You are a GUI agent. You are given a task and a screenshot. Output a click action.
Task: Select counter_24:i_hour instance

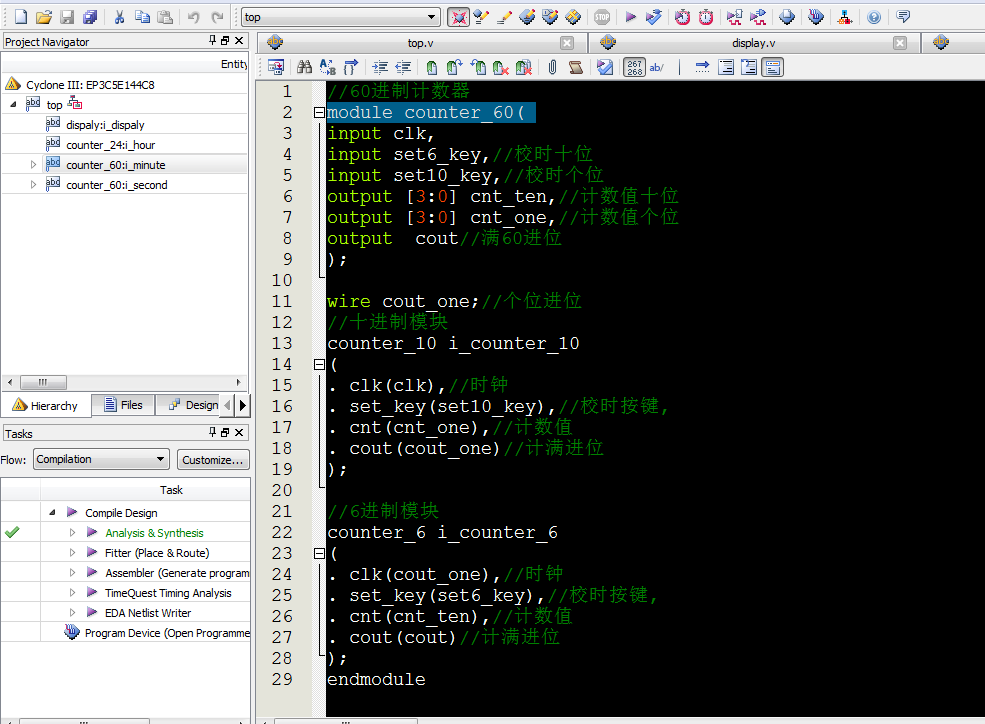click(x=111, y=145)
